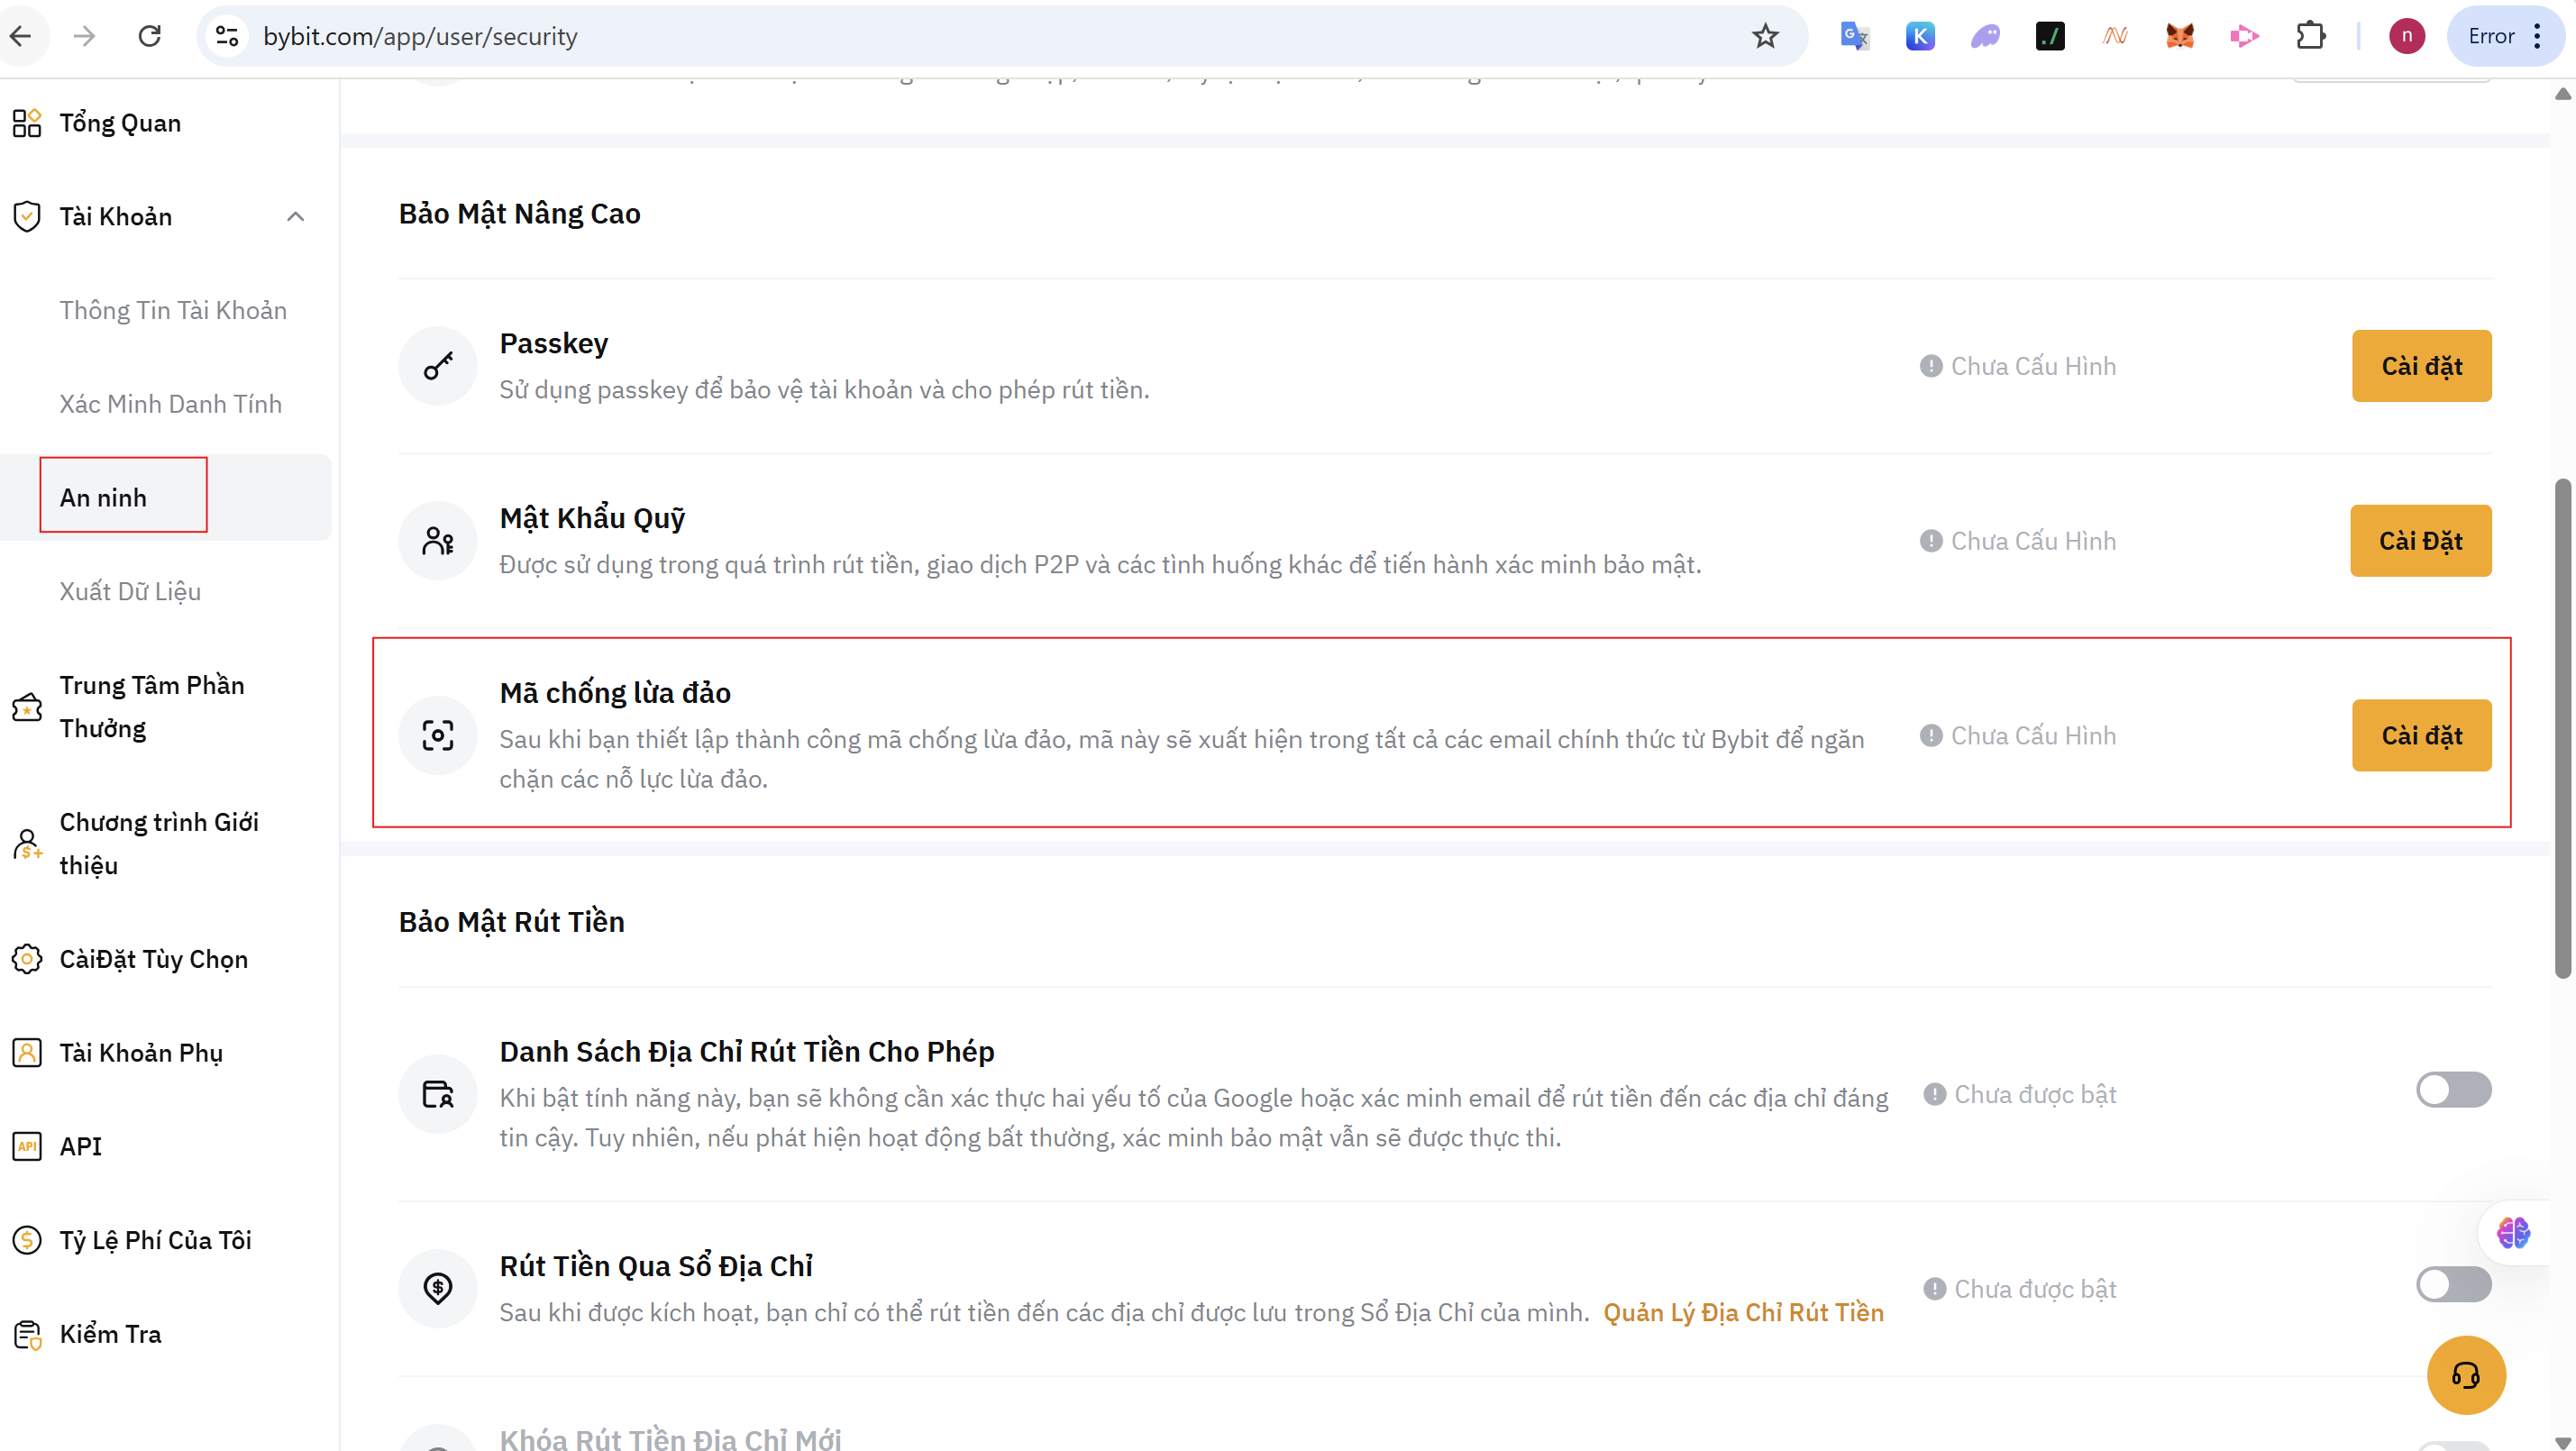This screenshot has width=2576, height=1451.
Task: Open the Google Translate extension icon
Action: click(1854, 37)
